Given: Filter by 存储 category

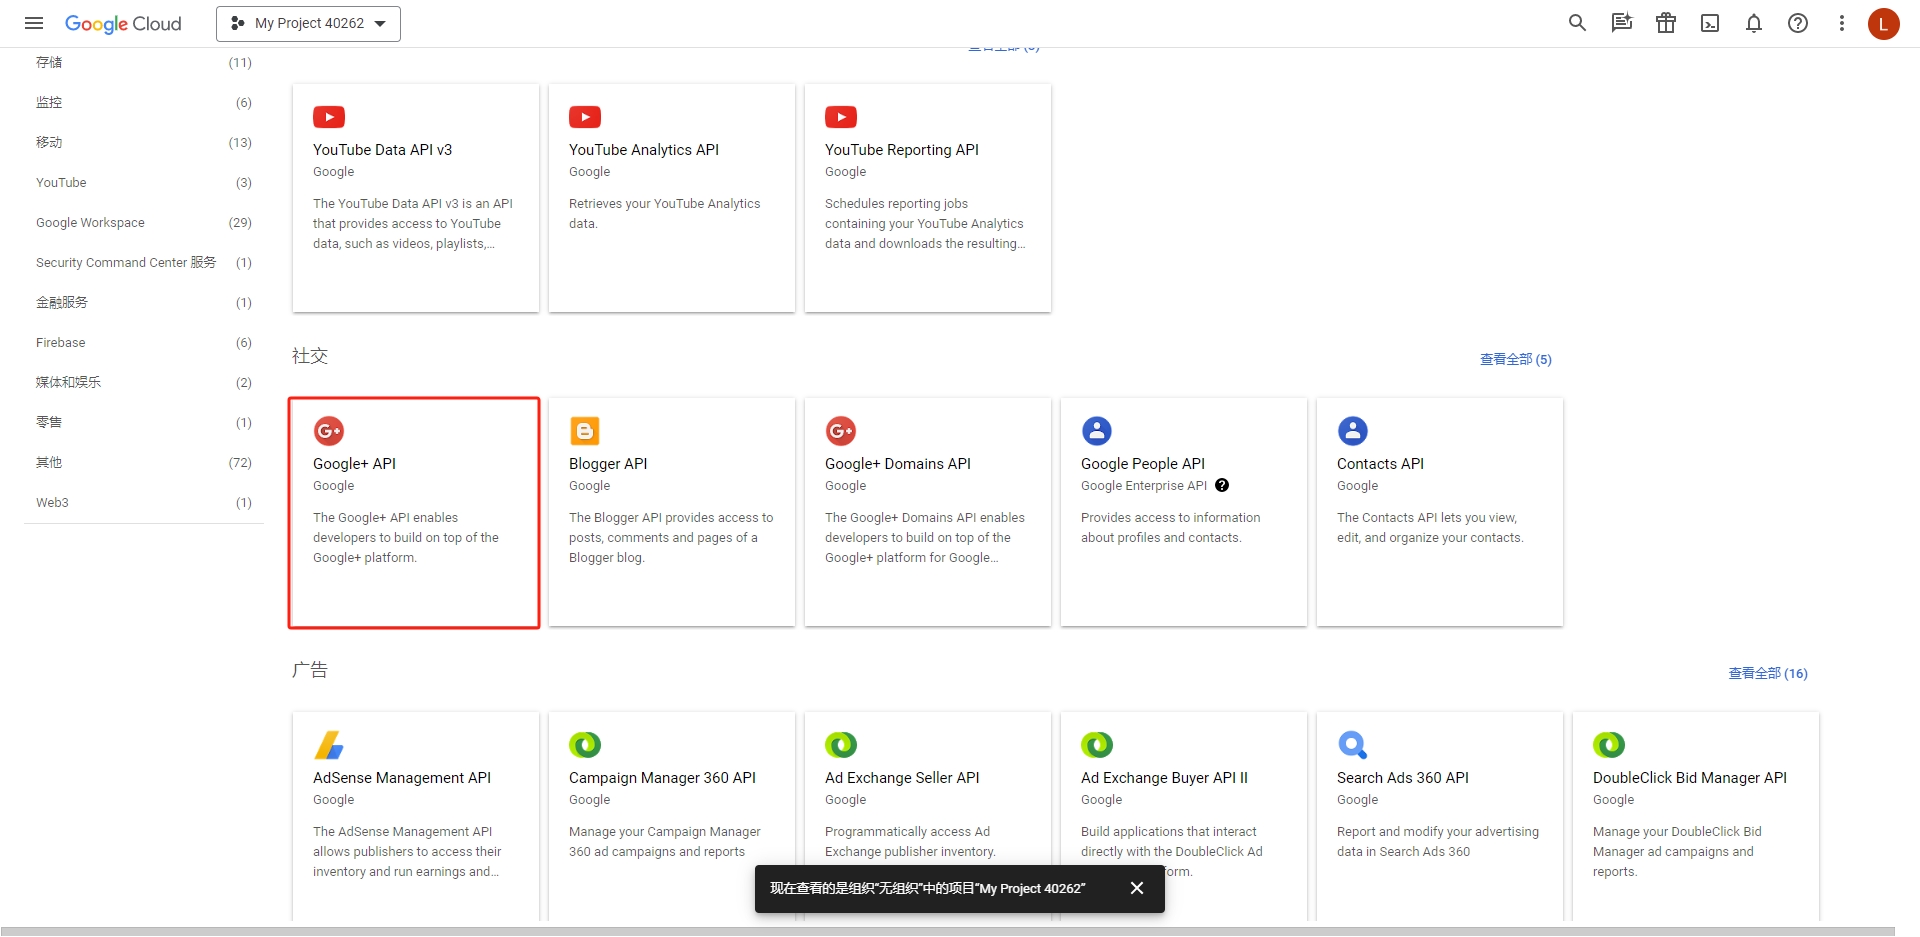Looking at the screenshot, I should [x=144, y=62].
